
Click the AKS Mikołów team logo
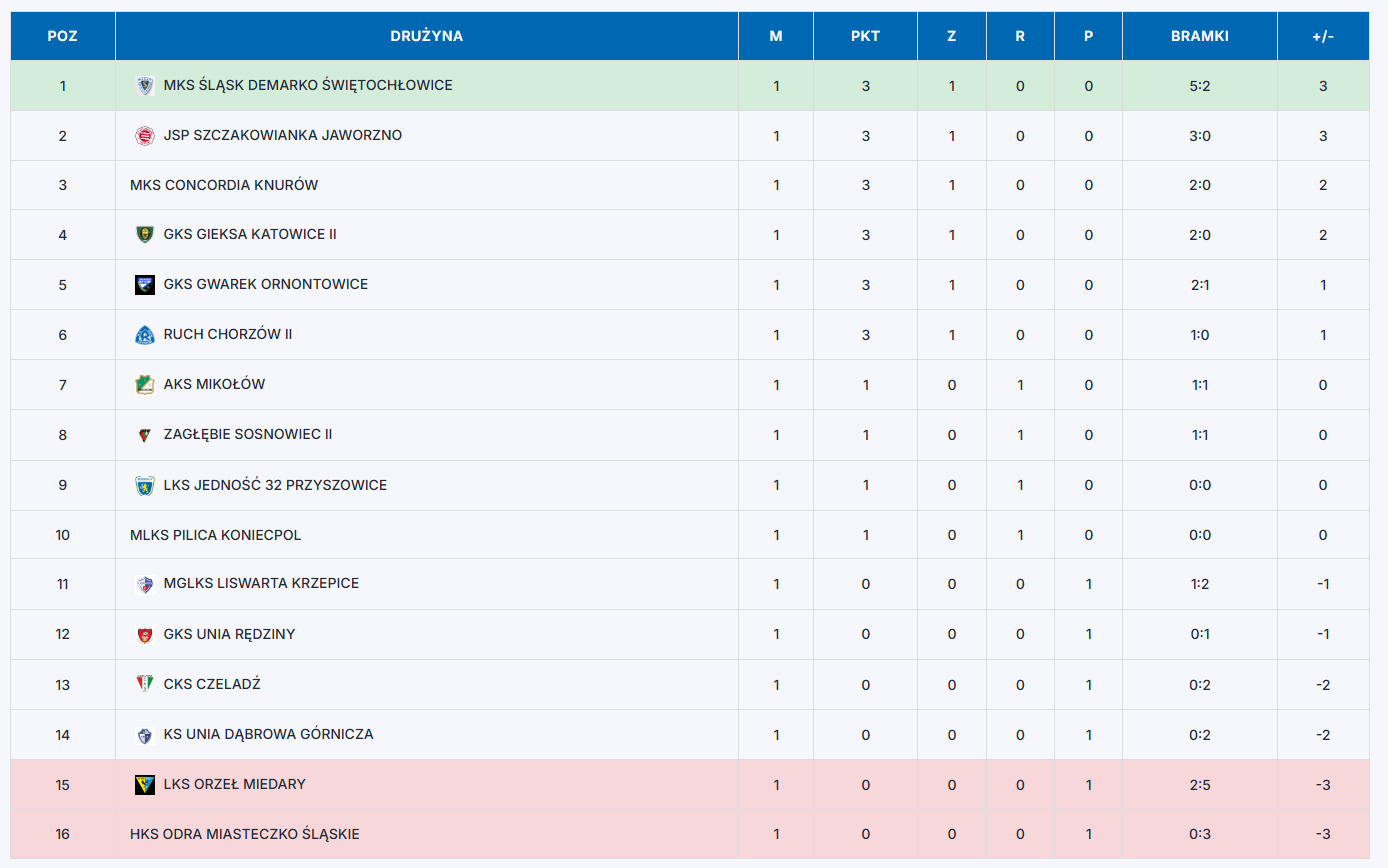[145, 385]
